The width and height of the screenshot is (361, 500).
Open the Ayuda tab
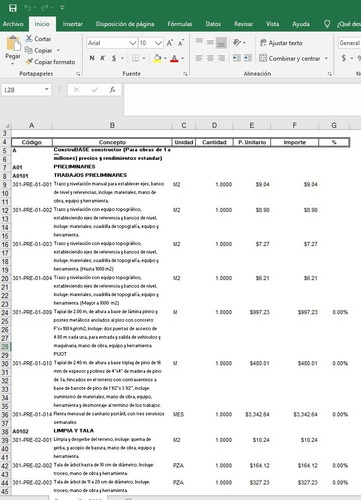[x=301, y=24]
